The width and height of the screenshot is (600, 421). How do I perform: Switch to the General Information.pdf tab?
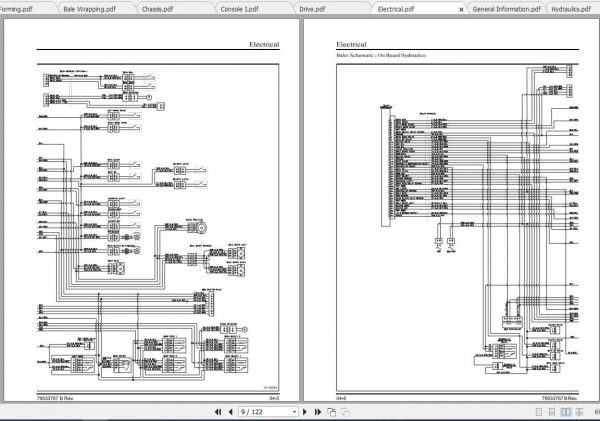507,9
